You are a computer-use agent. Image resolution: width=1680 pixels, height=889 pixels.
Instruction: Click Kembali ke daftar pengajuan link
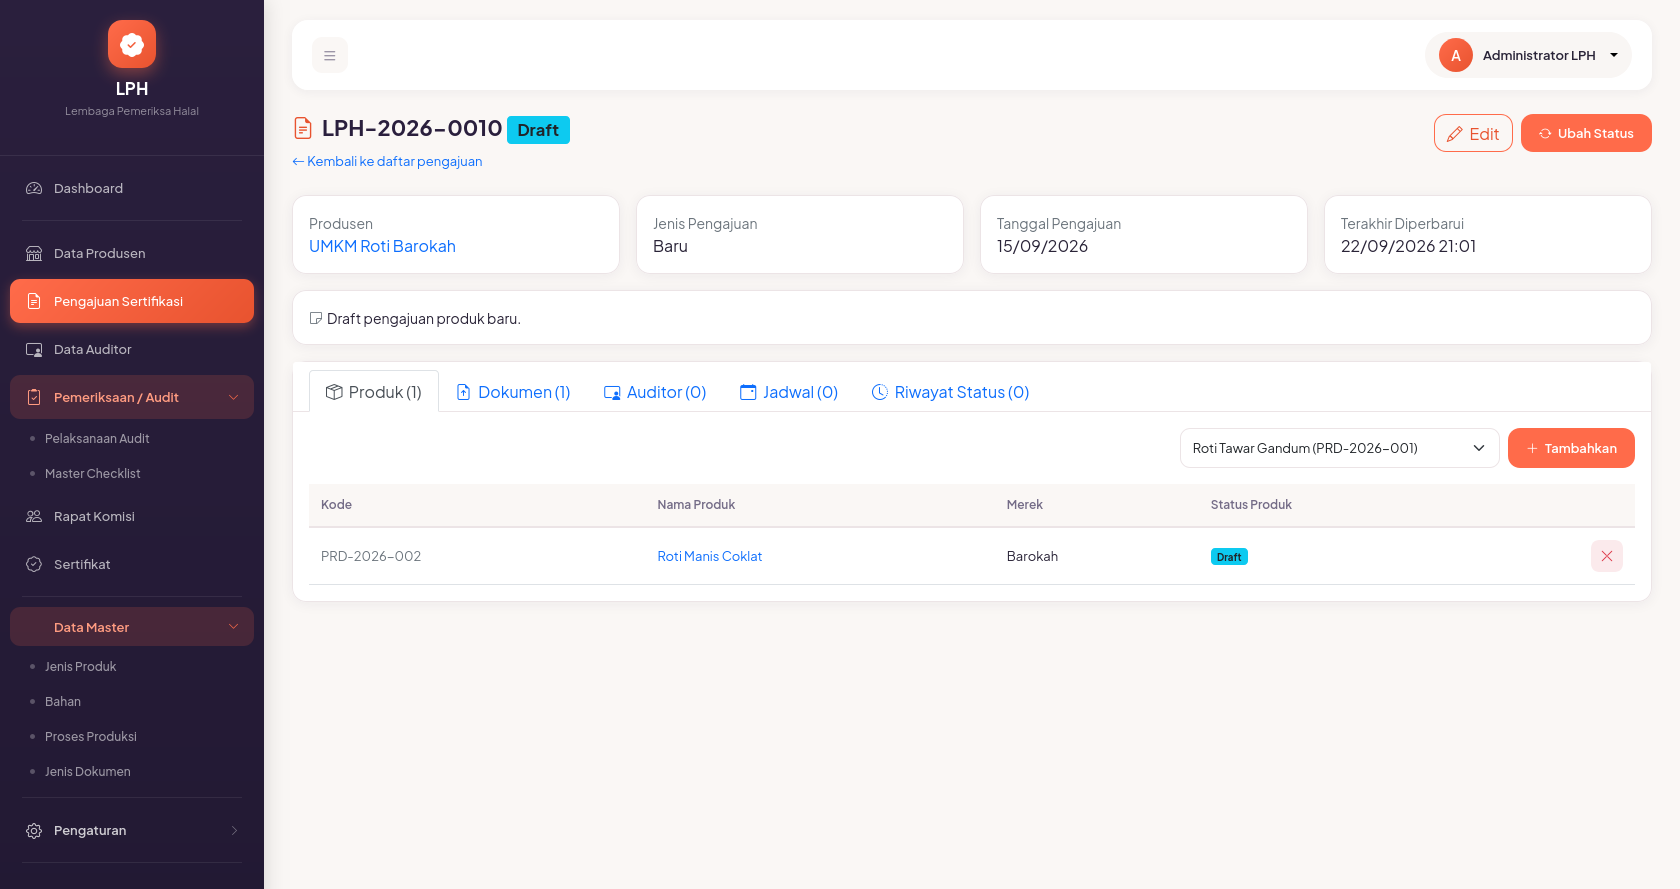(387, 161)
